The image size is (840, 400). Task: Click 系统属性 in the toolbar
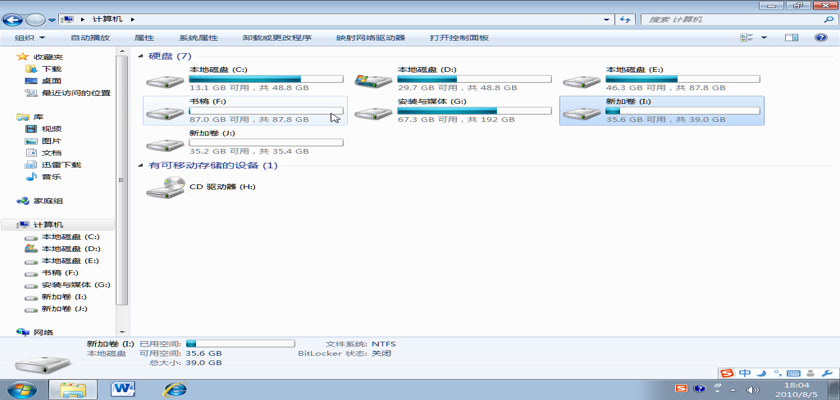point(198,38)
